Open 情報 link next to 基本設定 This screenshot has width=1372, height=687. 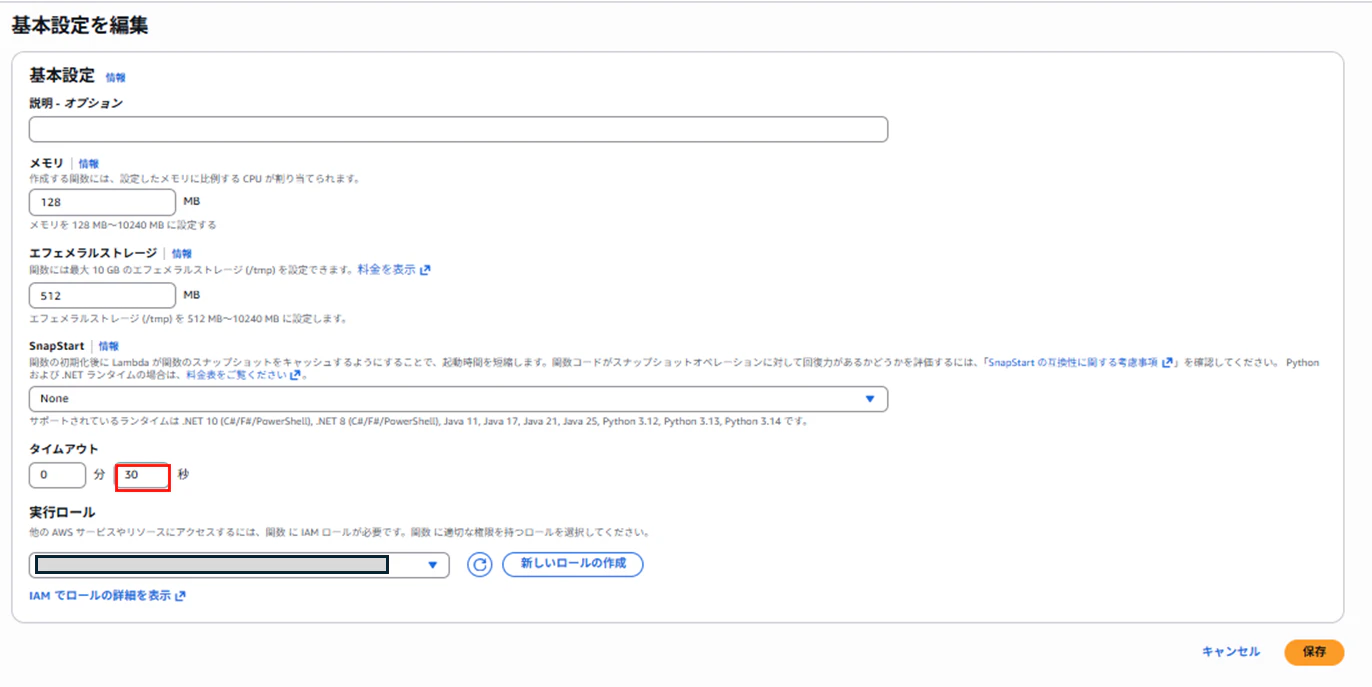(x=116, y=77)
